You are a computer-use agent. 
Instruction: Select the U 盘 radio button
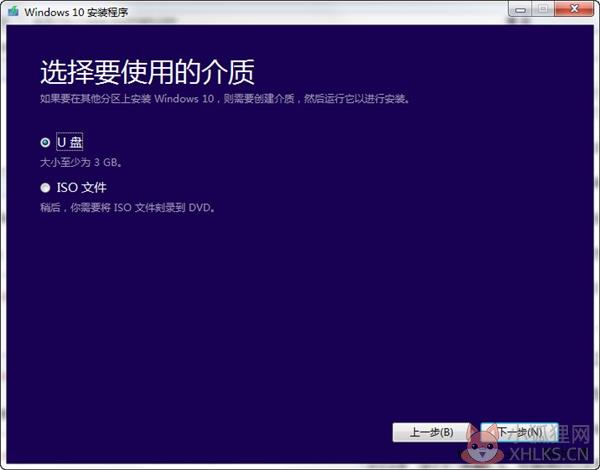tap(45, 143)
